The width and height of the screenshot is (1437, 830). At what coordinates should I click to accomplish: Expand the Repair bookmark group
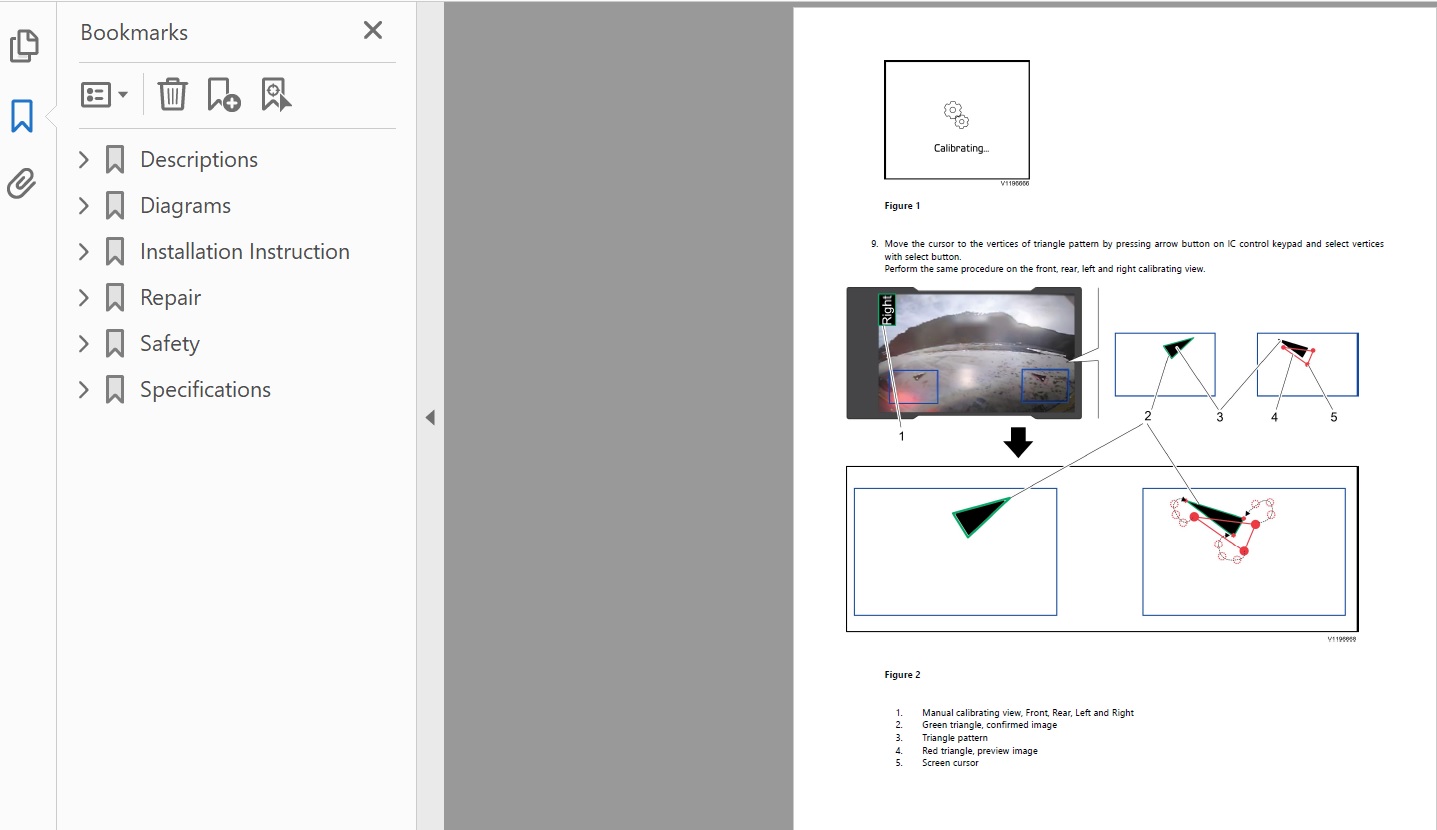click(84, 298)
